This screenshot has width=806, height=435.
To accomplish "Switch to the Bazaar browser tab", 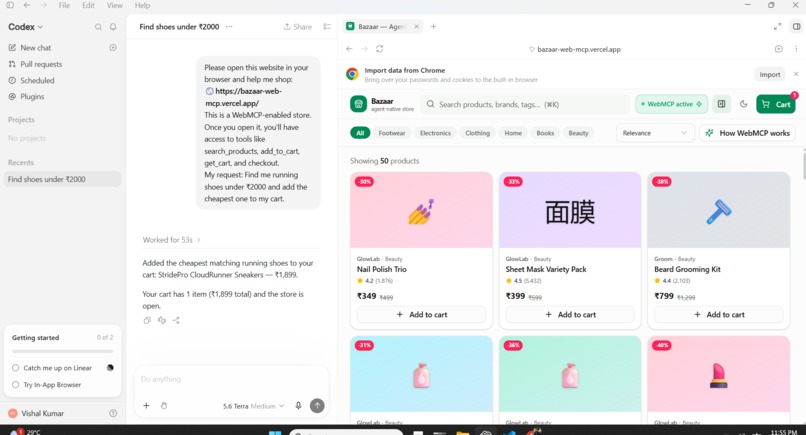I will [383, 27].
